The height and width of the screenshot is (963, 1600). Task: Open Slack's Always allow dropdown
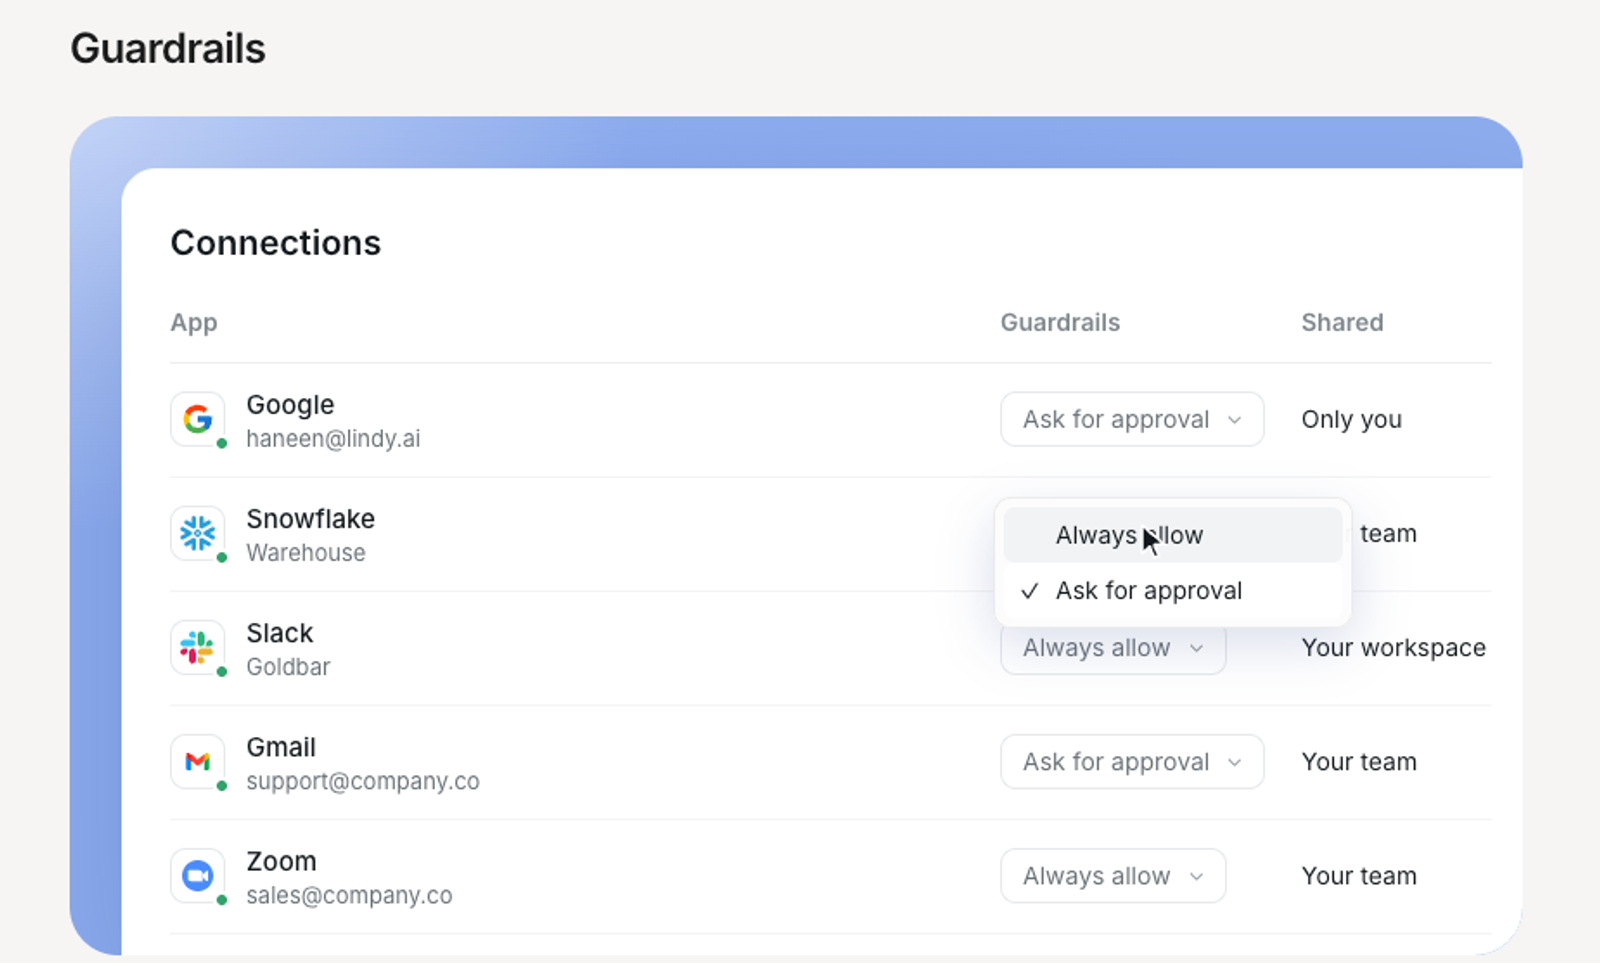click(1113, 648)
